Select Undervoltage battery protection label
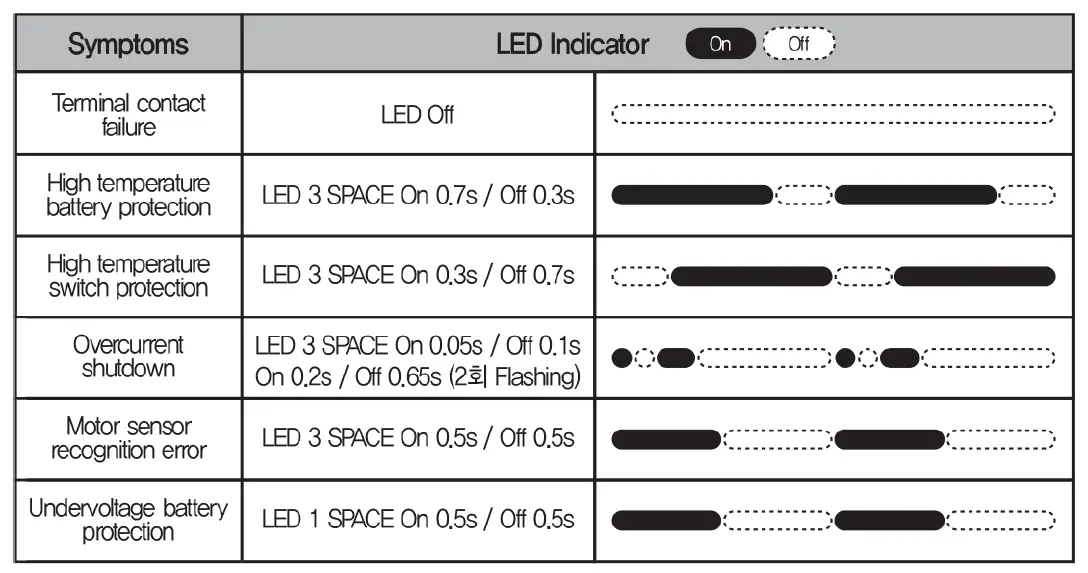The height and width of the screenshot is (573, 1088). click(128, 520)
